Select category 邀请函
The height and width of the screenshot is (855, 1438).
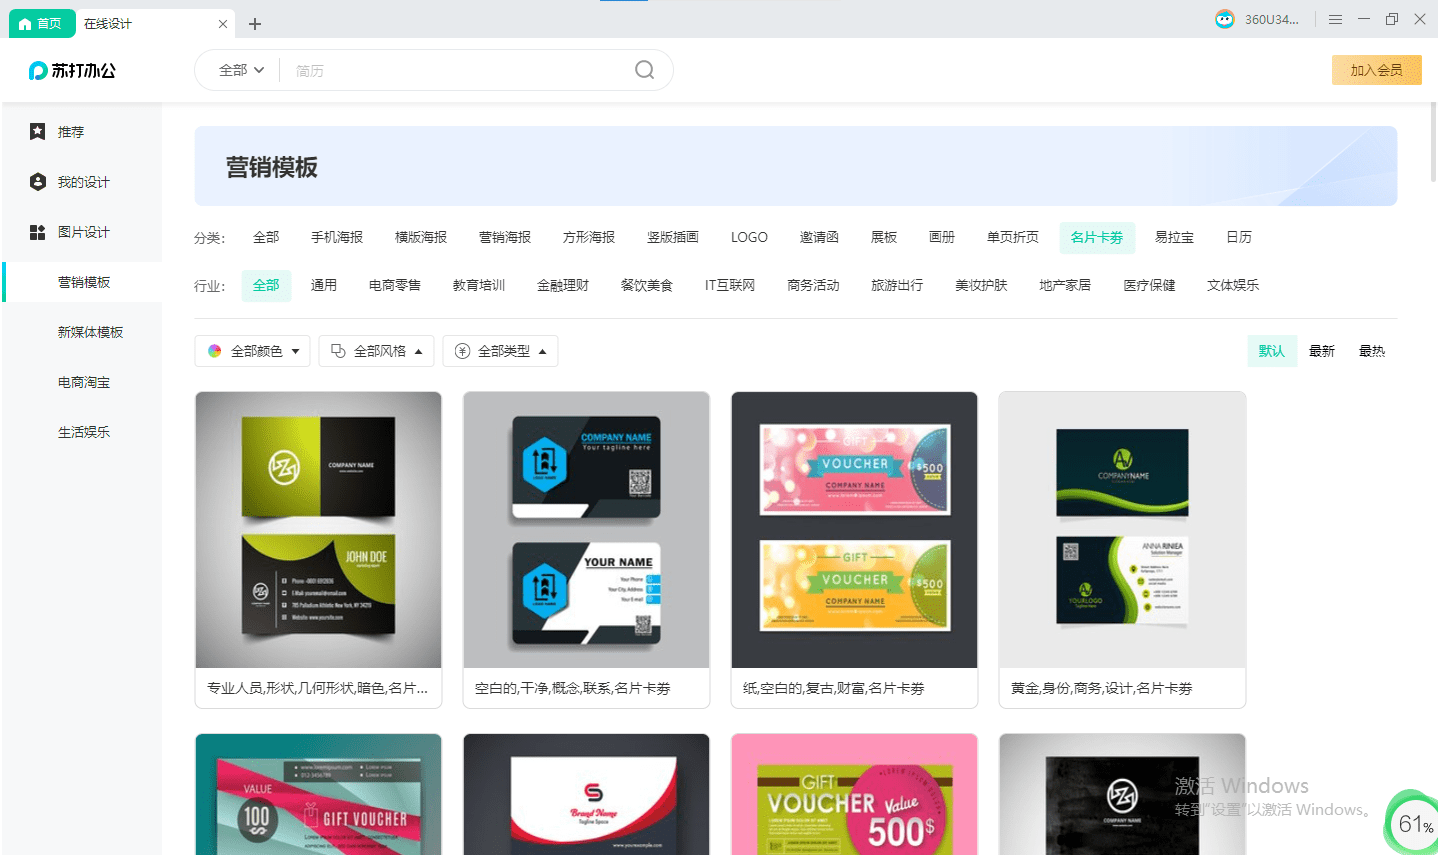click(819, 237)
